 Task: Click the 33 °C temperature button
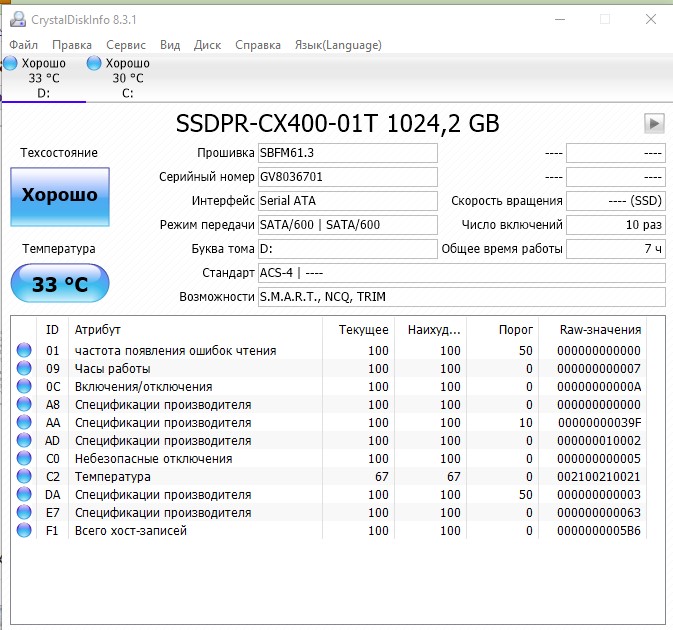pos(60,283)
